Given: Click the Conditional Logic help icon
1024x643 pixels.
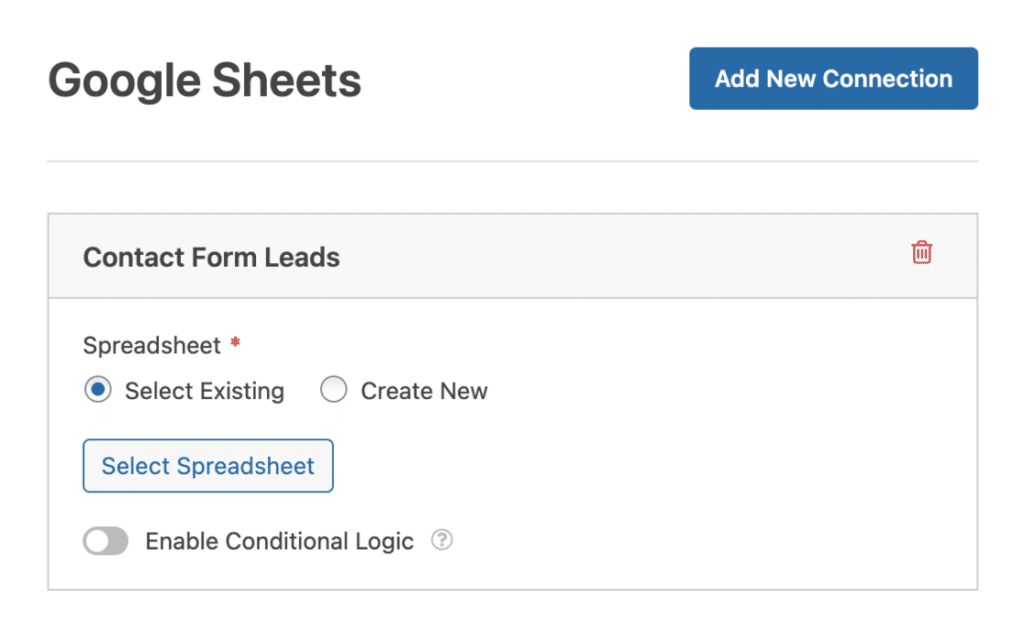Looking at the screenshot, I should pos(441,541).
